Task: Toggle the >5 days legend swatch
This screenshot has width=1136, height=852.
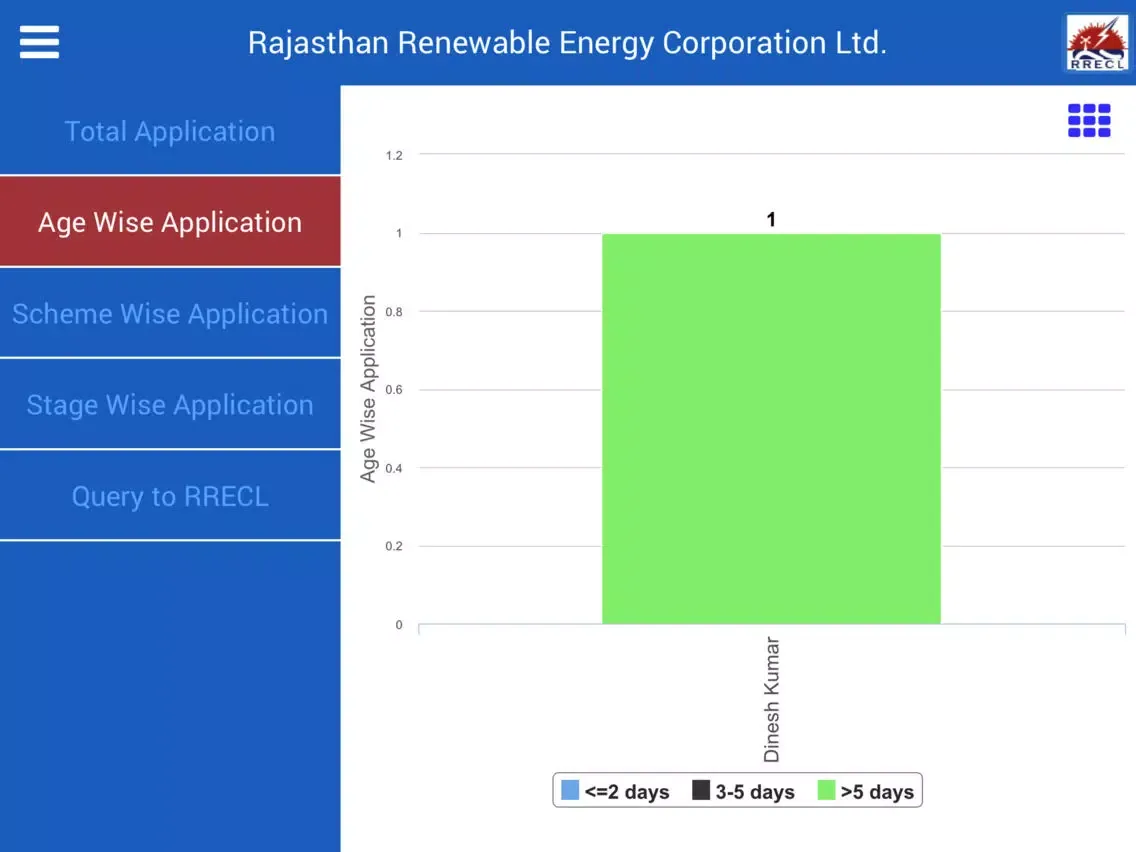Action: coord(826,790)
